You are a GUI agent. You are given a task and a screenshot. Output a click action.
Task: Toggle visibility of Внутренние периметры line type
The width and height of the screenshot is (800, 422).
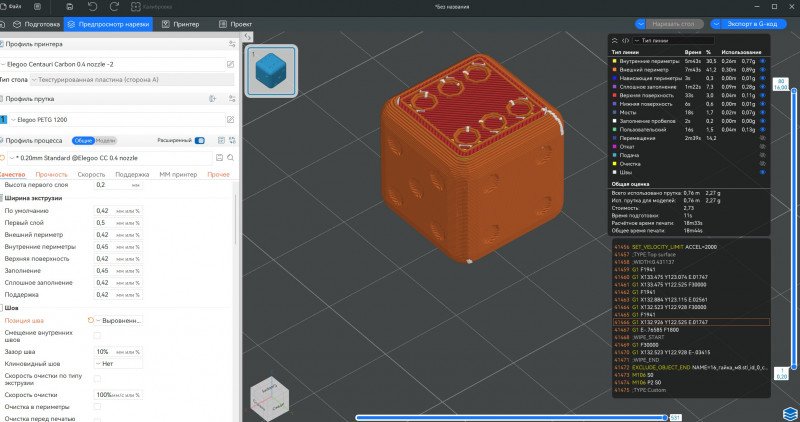pyautogui.click(x=762, y=60)
